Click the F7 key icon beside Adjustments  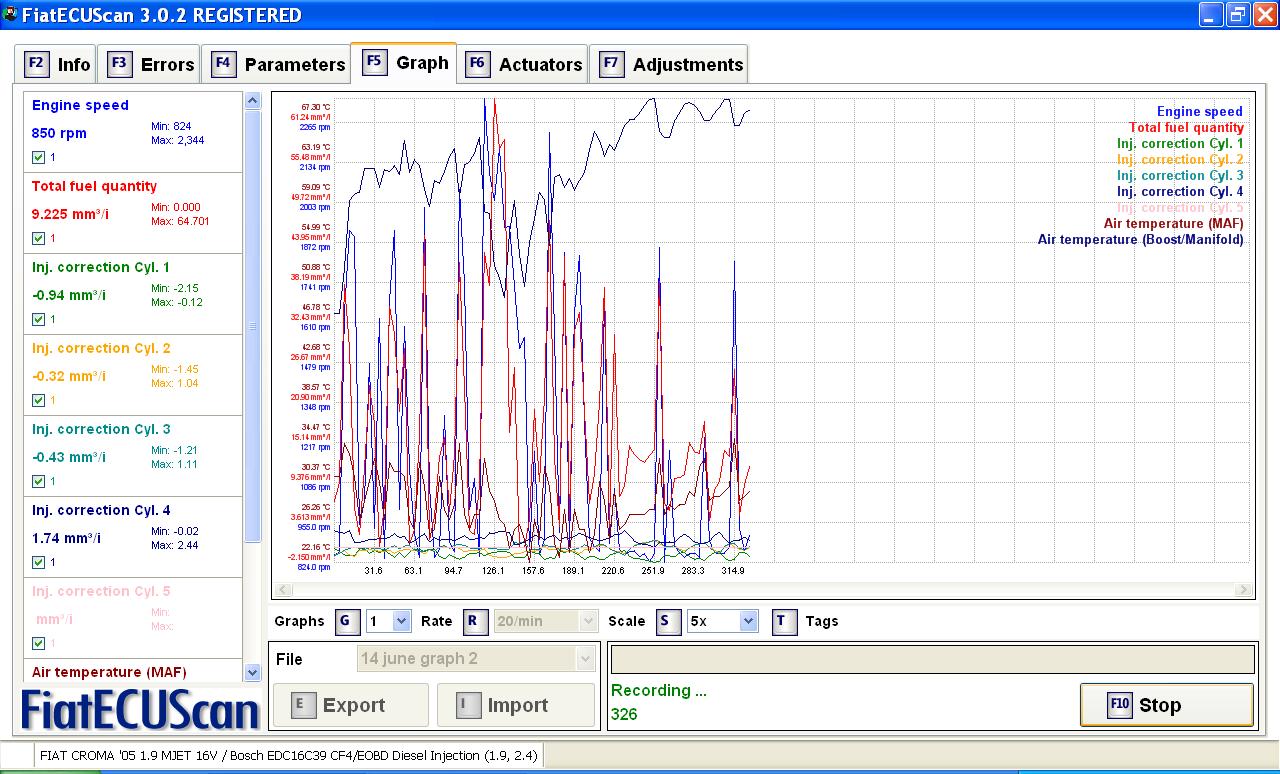(611, 64)
